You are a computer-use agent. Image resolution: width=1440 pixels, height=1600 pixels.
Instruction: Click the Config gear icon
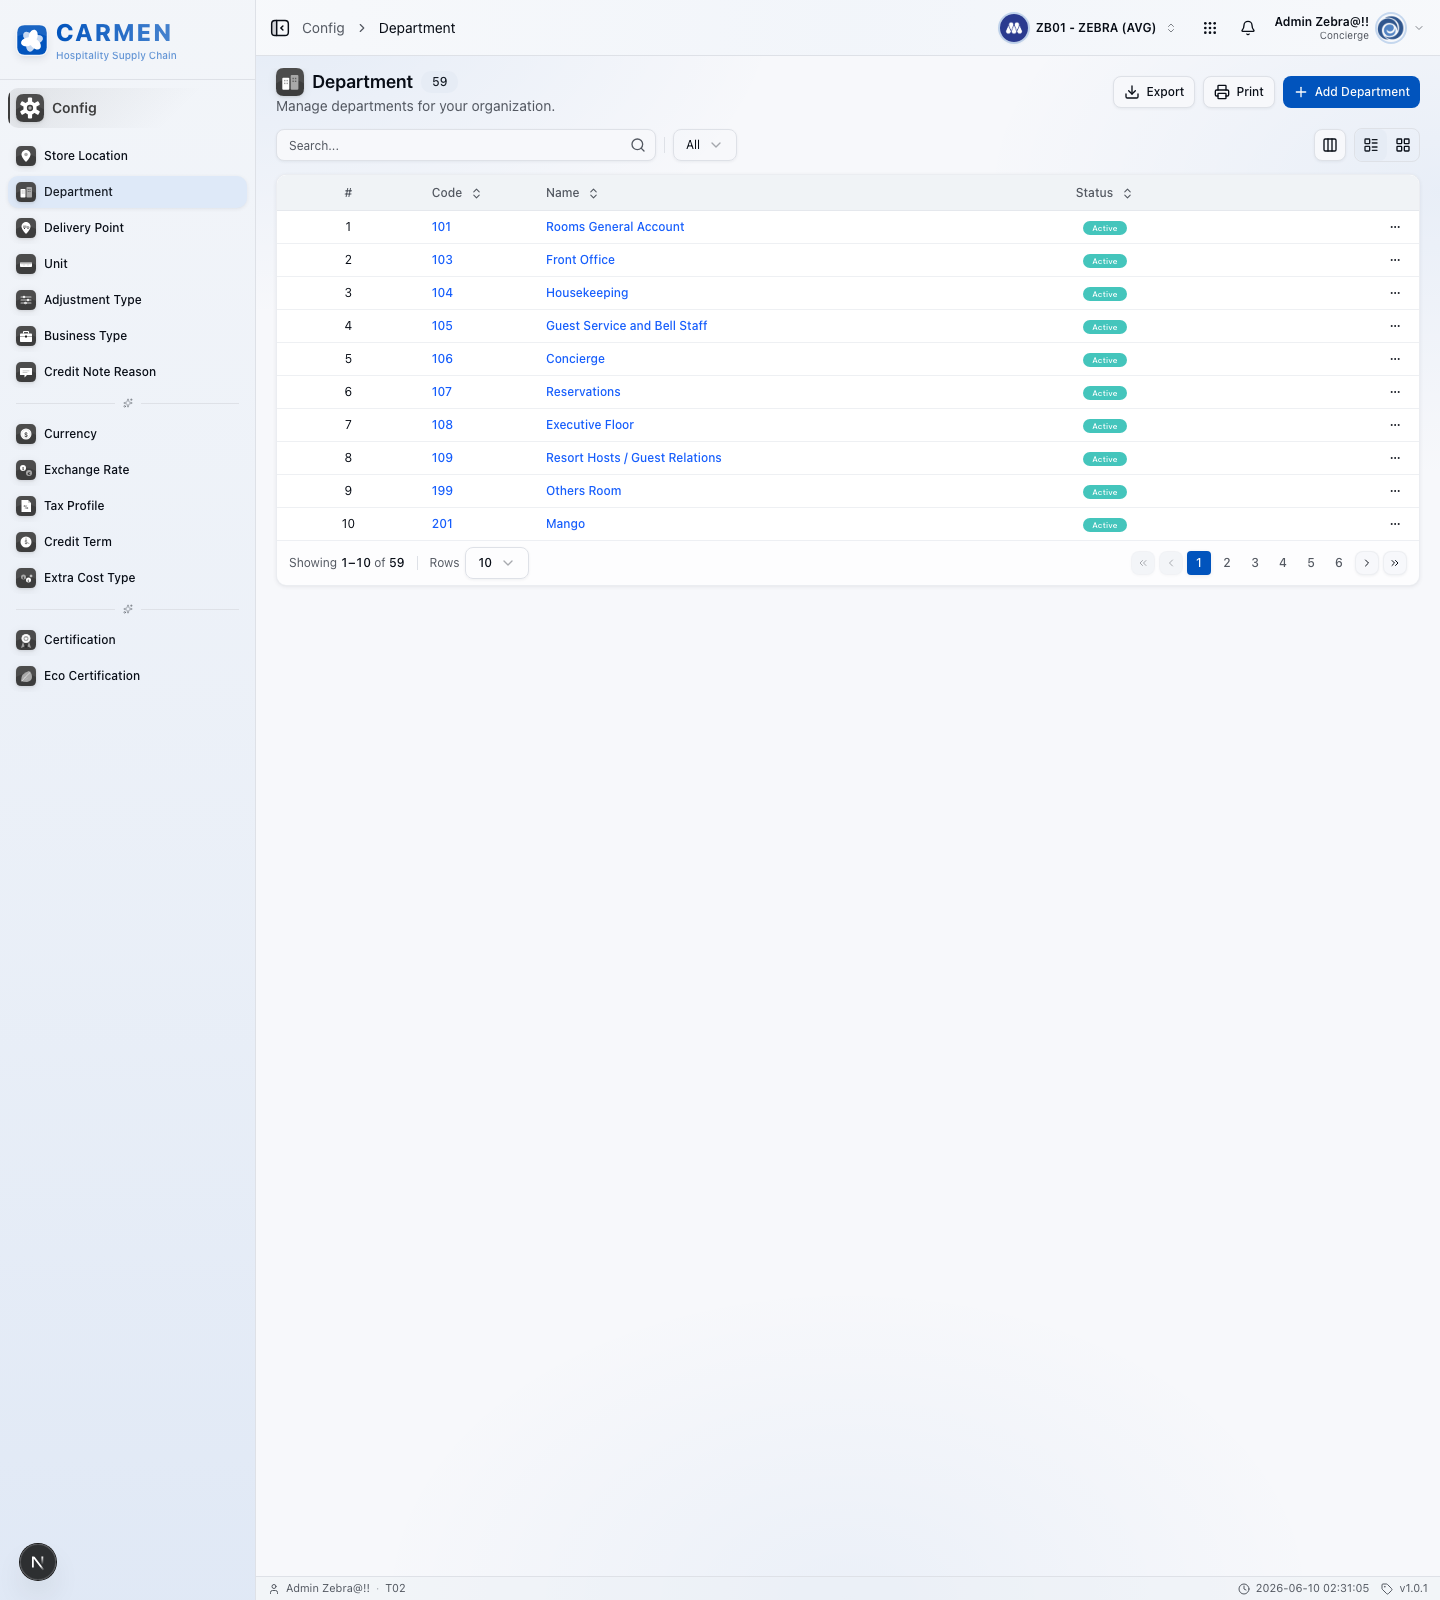tap(30, 108)
